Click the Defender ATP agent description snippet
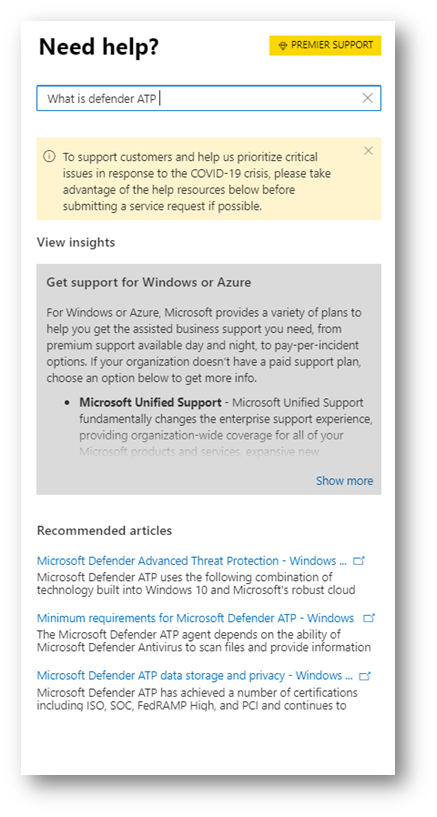This screenshot has height=817, width=437. click(204, 641)
